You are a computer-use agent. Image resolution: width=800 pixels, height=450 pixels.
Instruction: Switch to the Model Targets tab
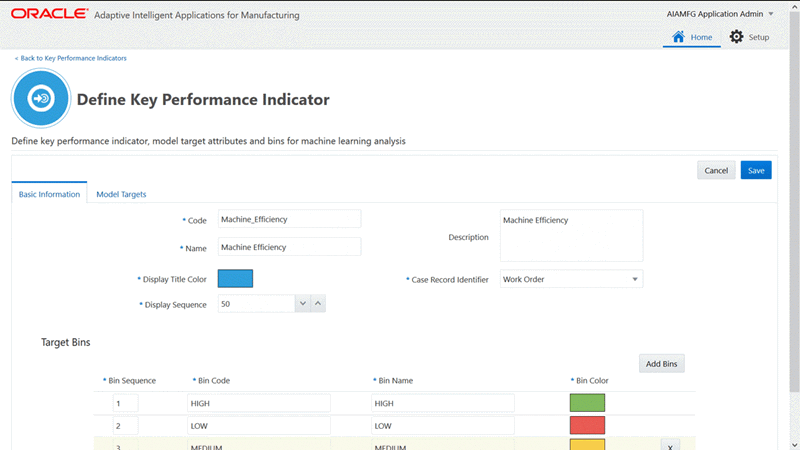pyautogui.click(x=121, y=194)
